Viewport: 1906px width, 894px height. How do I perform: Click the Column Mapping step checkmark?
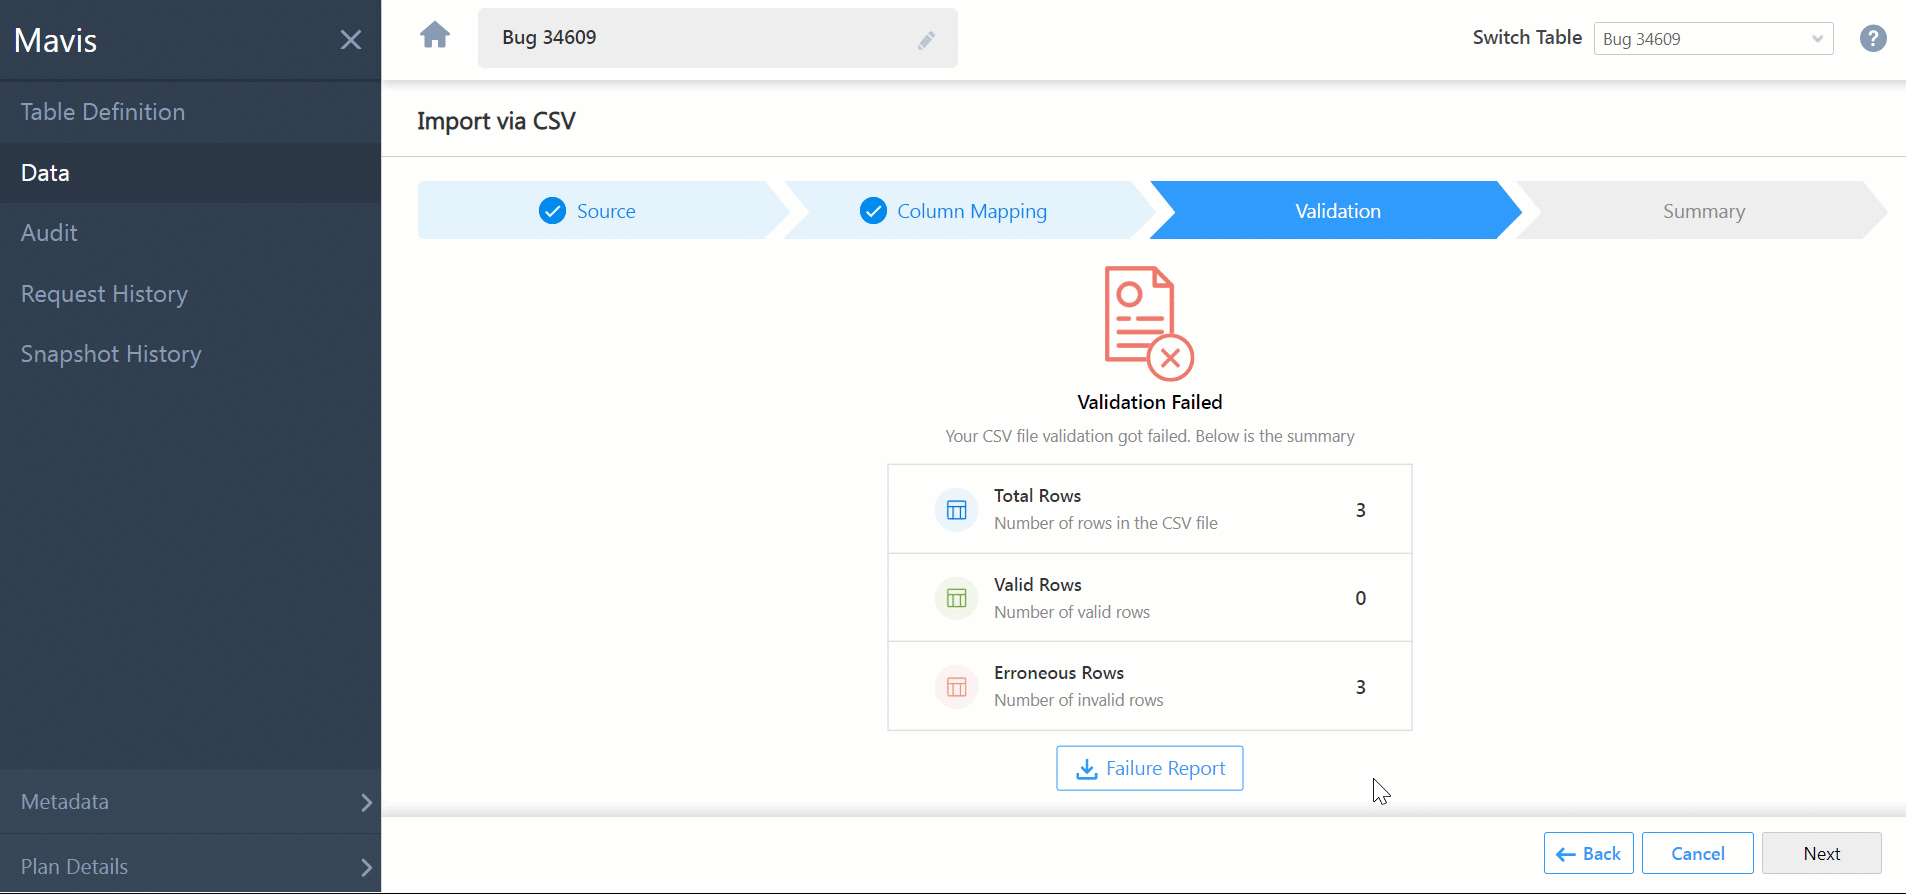click(x=873, y=211)
